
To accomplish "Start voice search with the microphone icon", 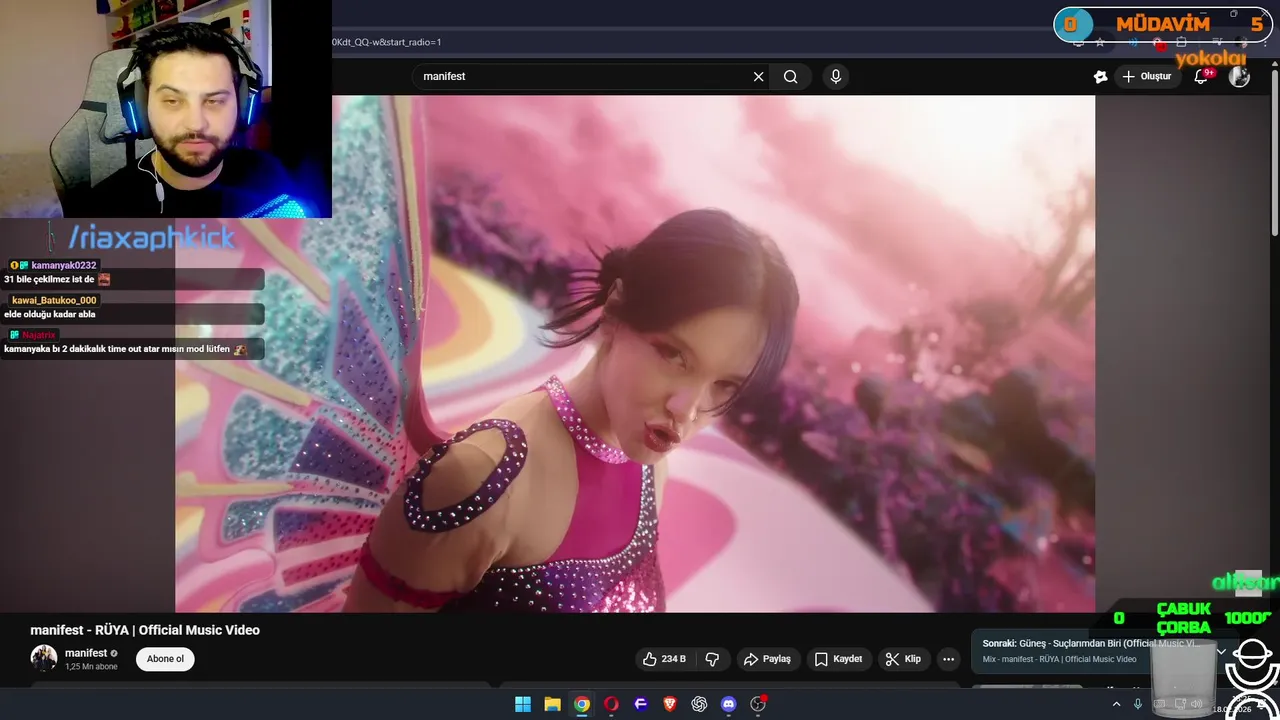I will tap(835, 76).
